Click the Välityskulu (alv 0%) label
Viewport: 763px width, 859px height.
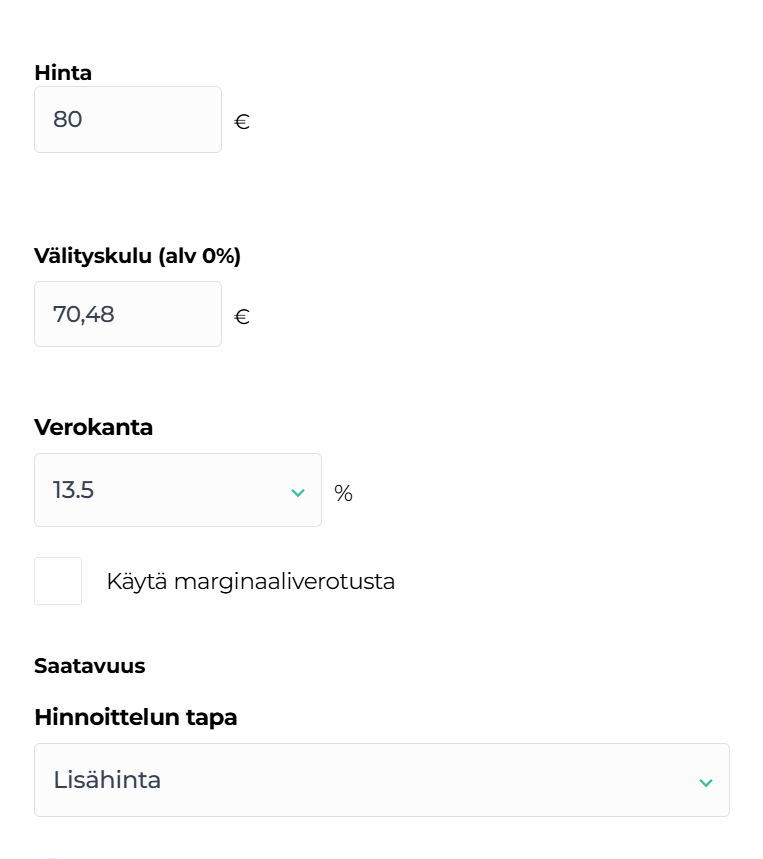137,256
